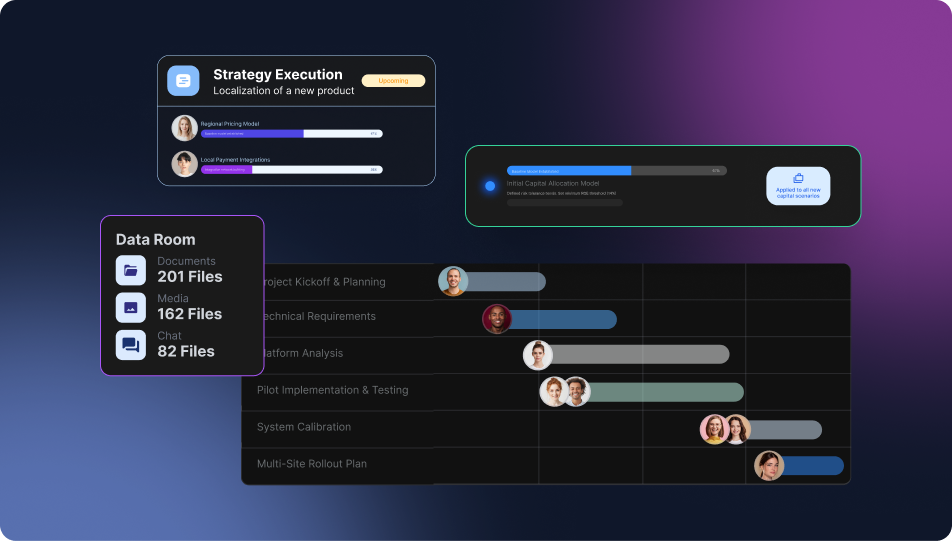Open the Media image icon
The image size is (952, 541).
(x=131, y=307)
